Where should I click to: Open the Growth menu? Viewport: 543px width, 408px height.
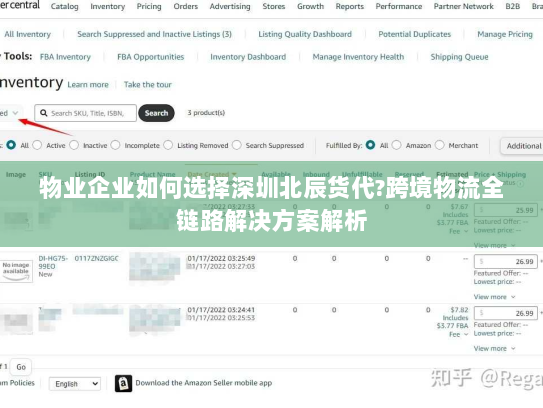point(310,6)
